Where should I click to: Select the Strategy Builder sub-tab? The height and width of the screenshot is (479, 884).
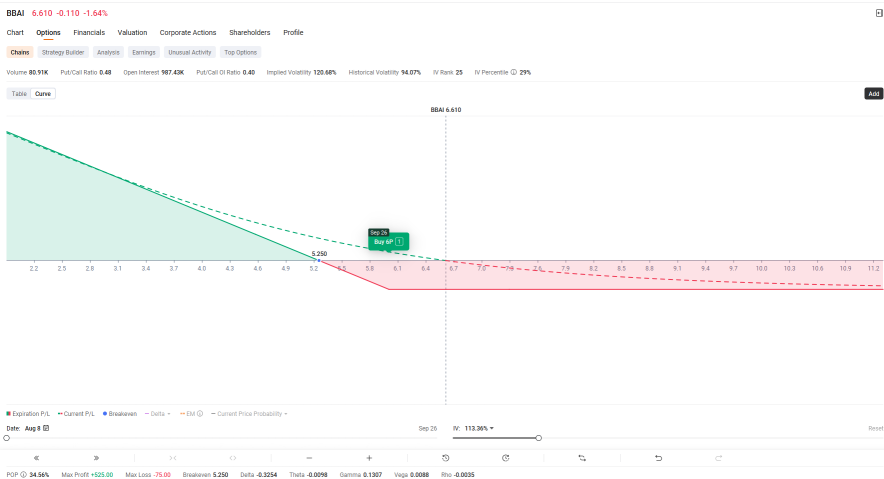(63, 52)
